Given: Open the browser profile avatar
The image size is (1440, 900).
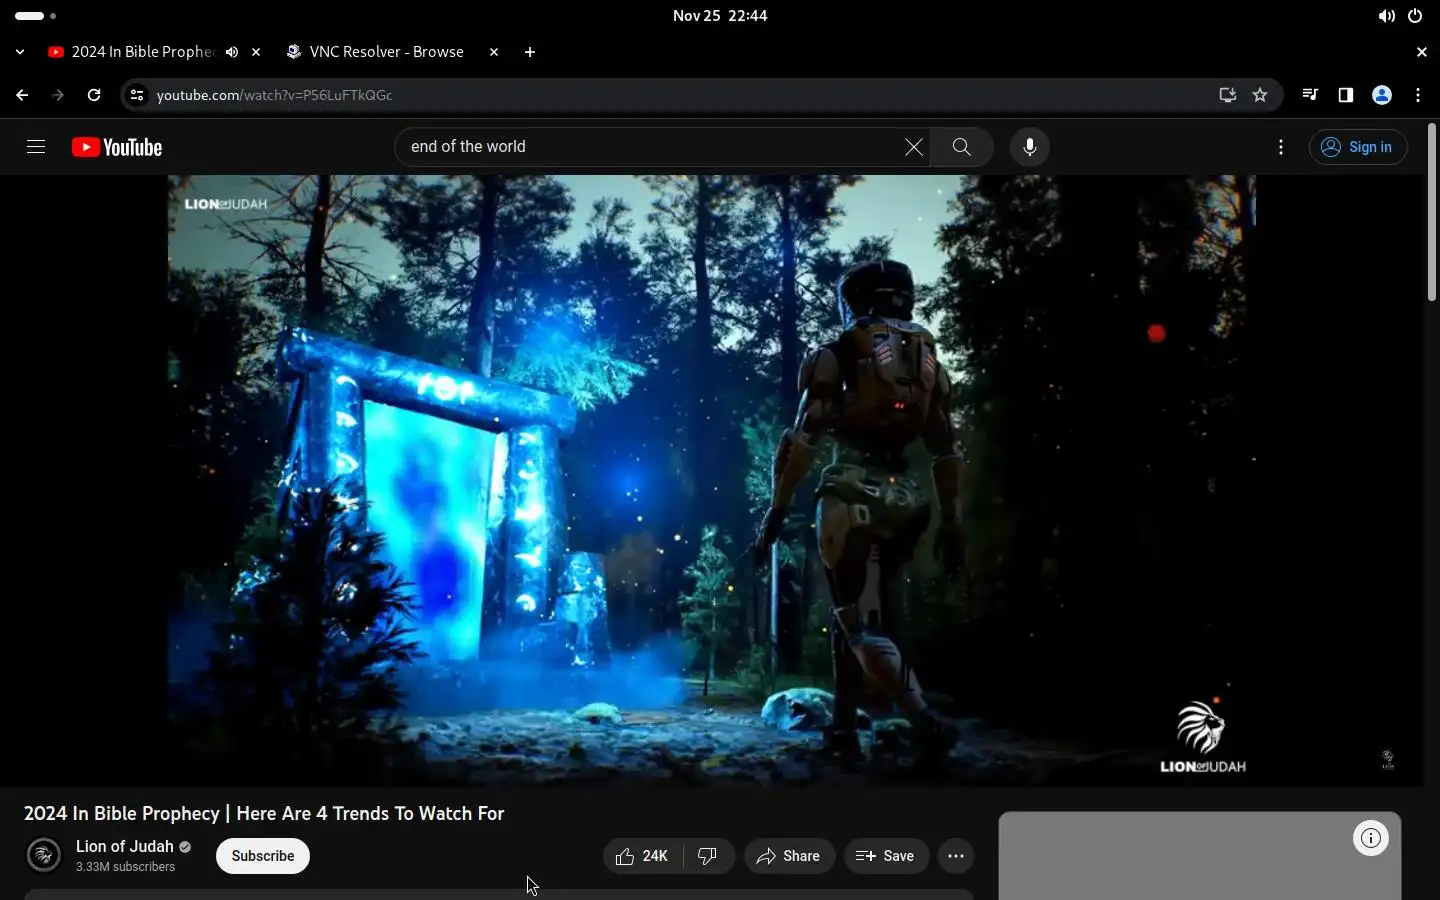Looking at the screenshot, I should (1382, 95).
